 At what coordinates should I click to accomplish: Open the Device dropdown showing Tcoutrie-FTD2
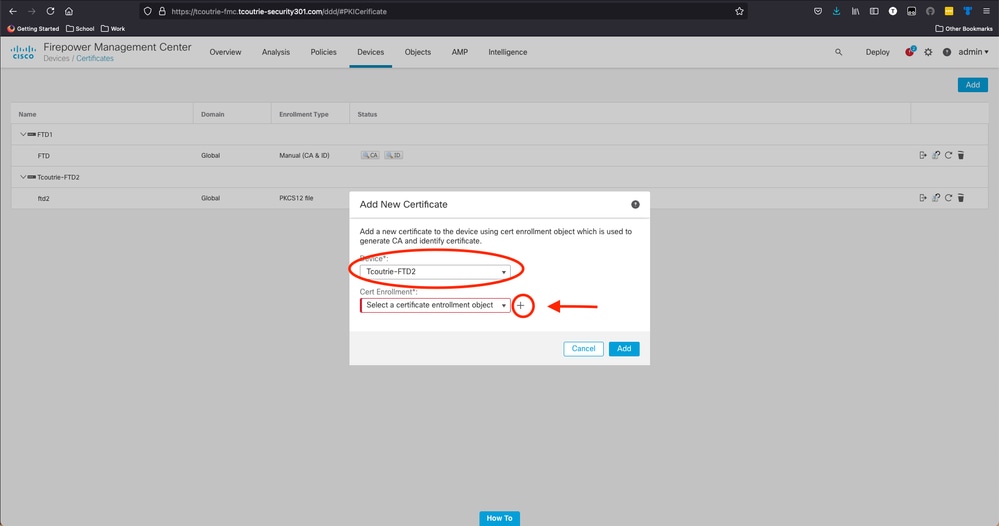[x=435, y=272]
